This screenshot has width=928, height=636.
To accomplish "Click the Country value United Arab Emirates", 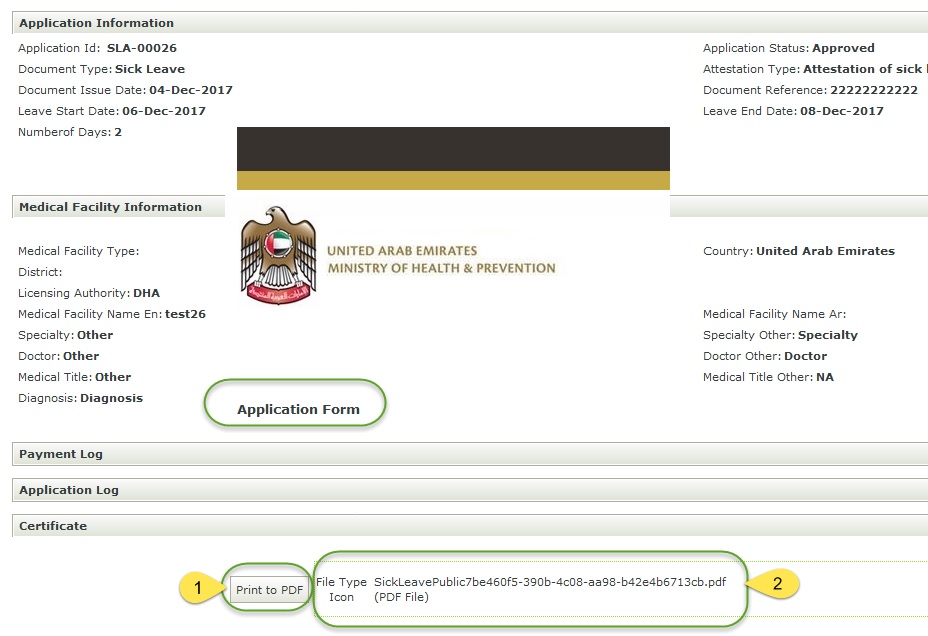I will [825, 251].
